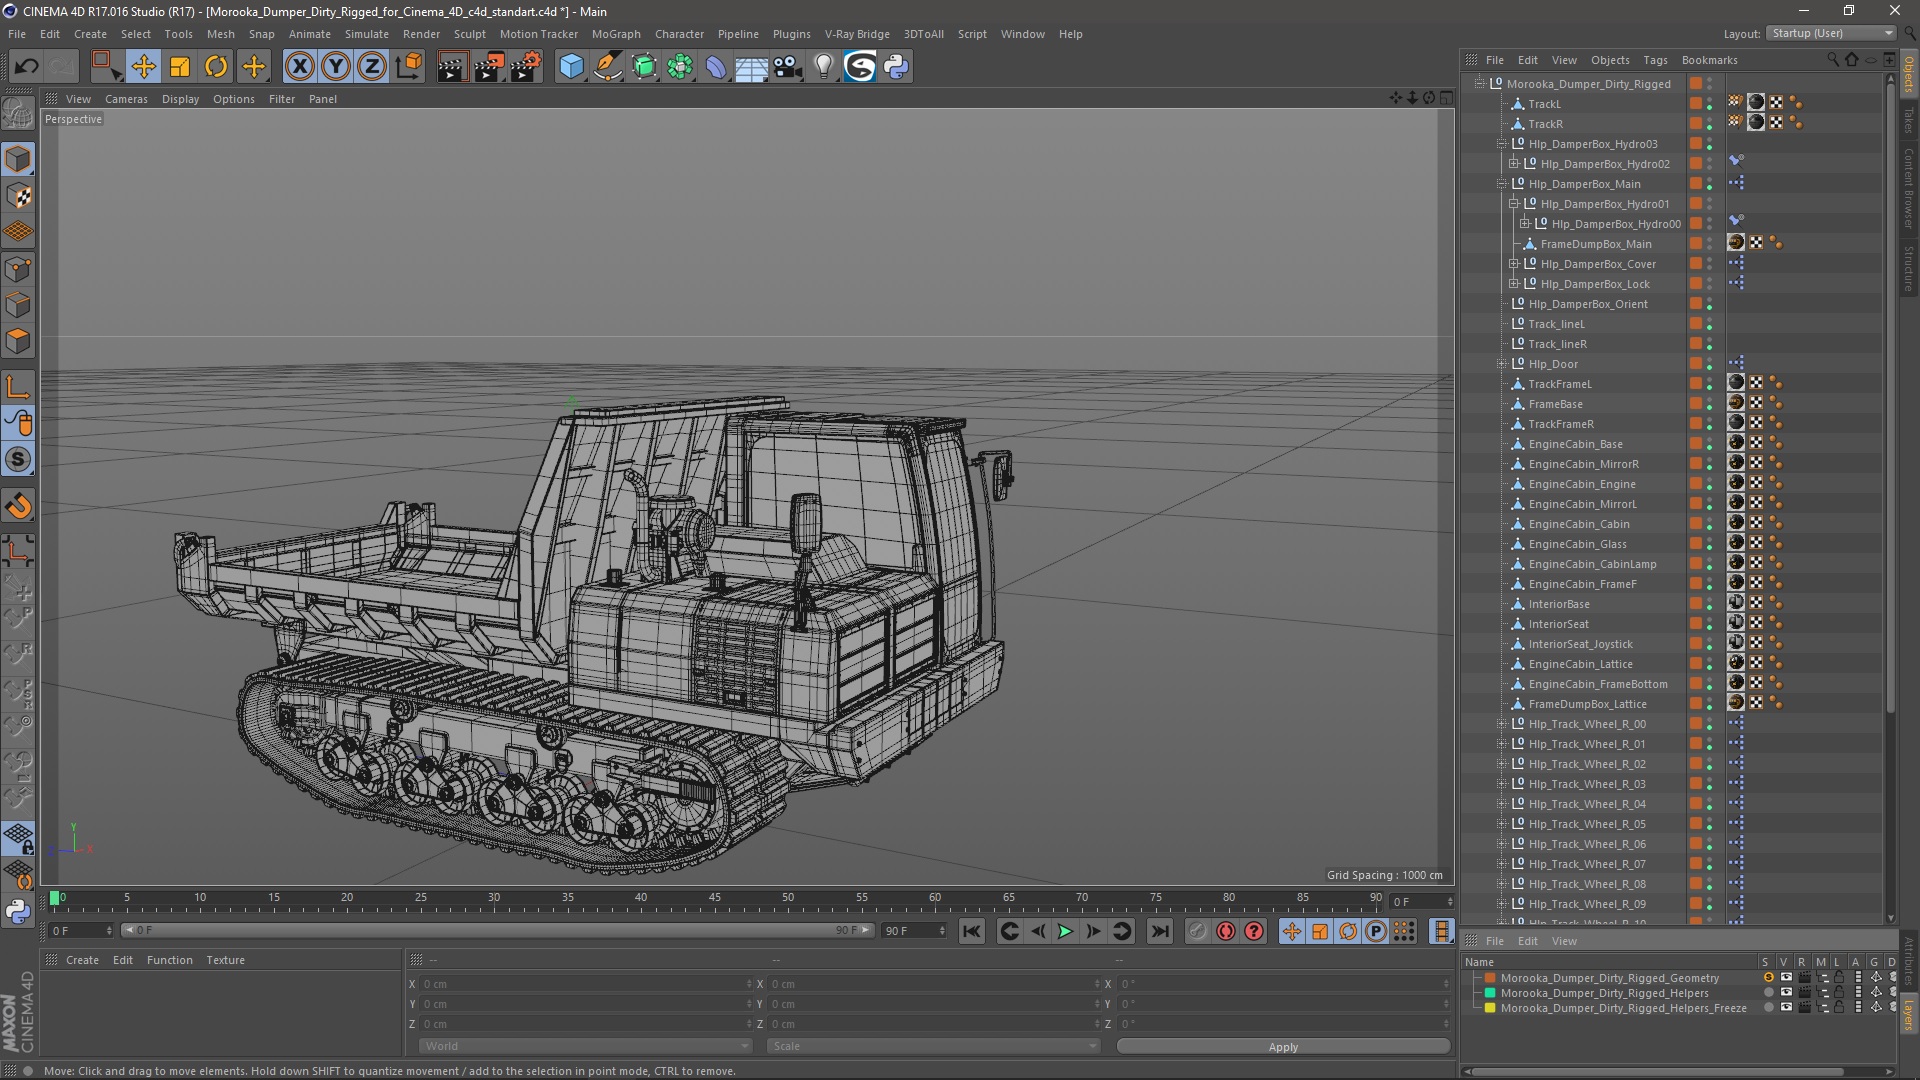
Task: Click the Enable Axis icon
Action: 18,387
